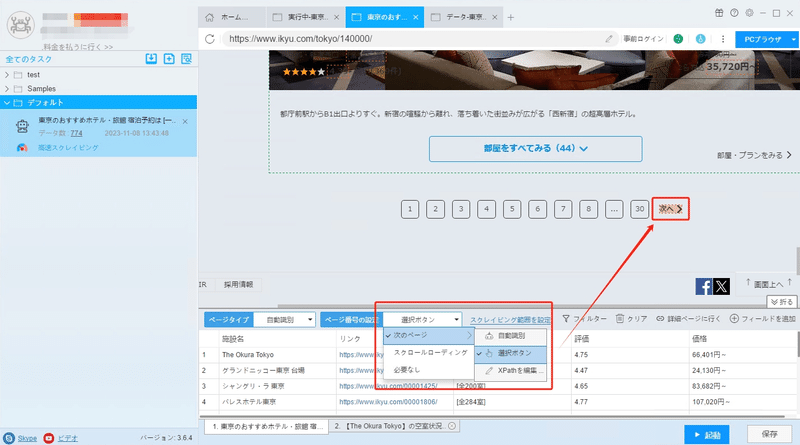Screen dimensions: 800x445
Task: Open the settings gear icon
Action: (x=749, y=13)
